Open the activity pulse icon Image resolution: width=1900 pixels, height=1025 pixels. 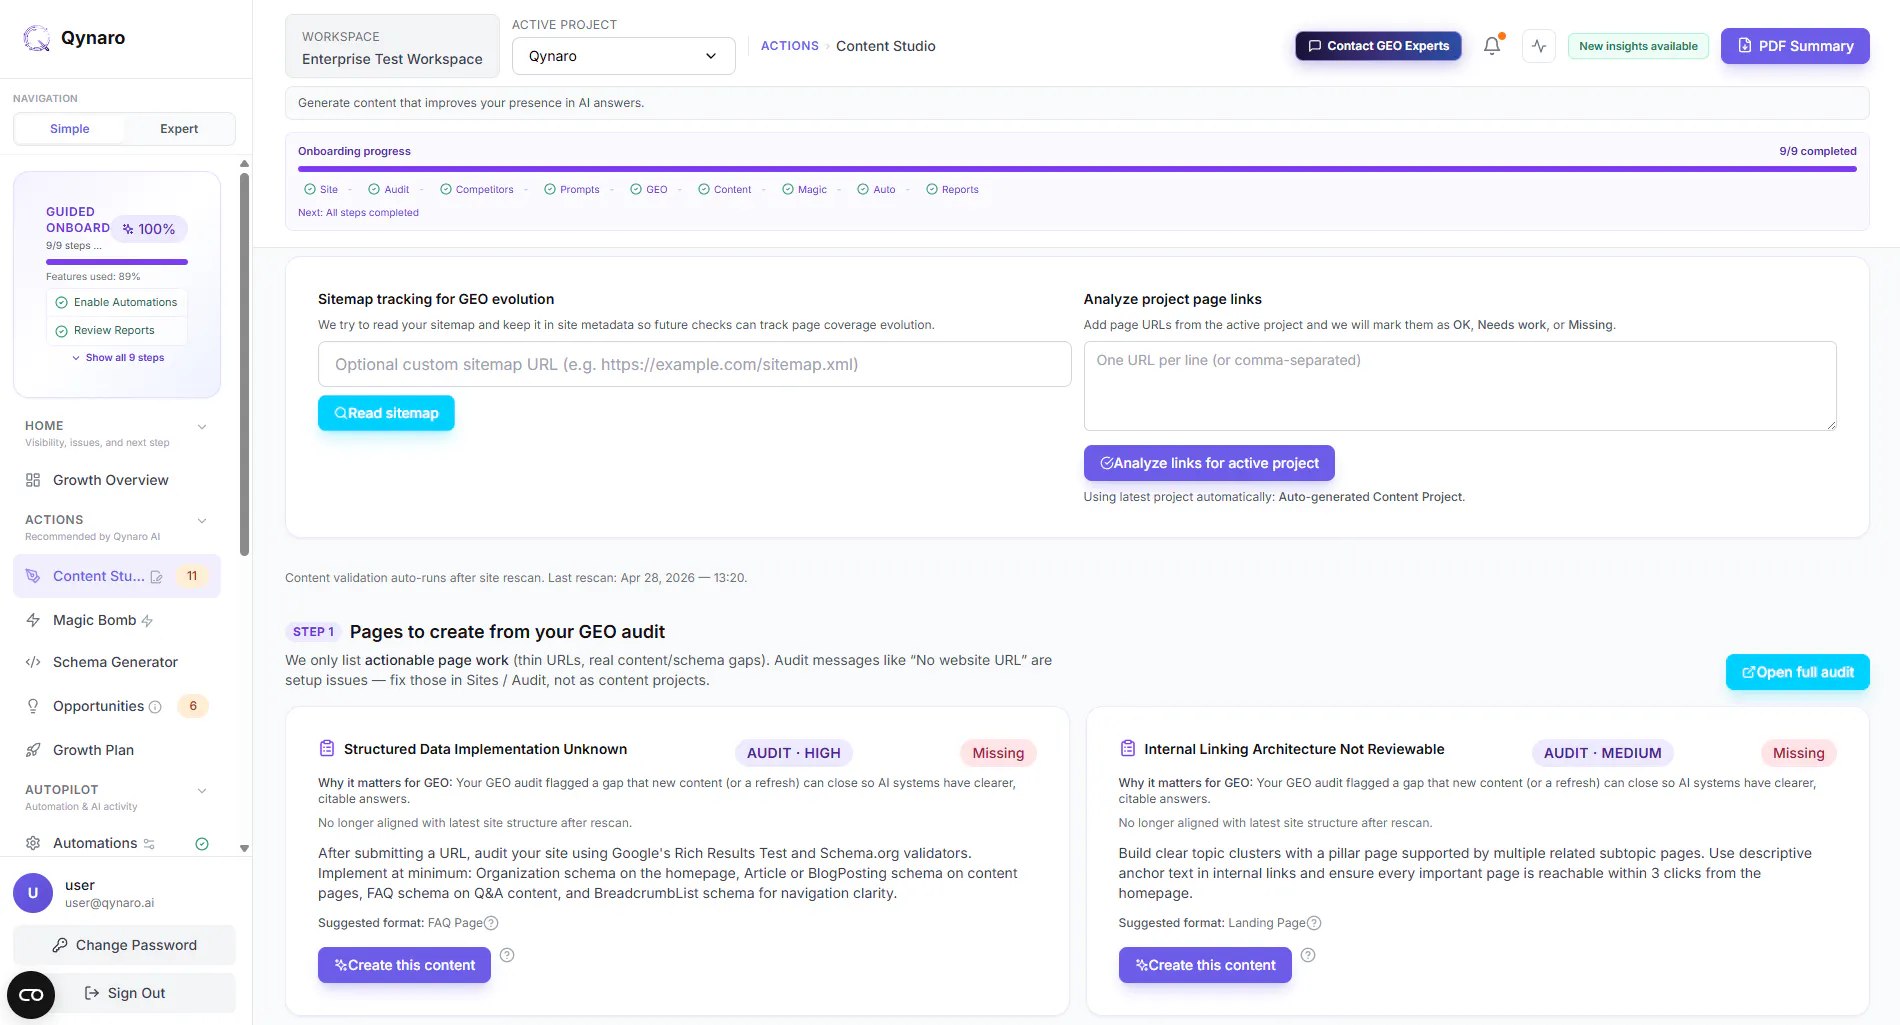pyautogui.click(x=1539, y=46)
